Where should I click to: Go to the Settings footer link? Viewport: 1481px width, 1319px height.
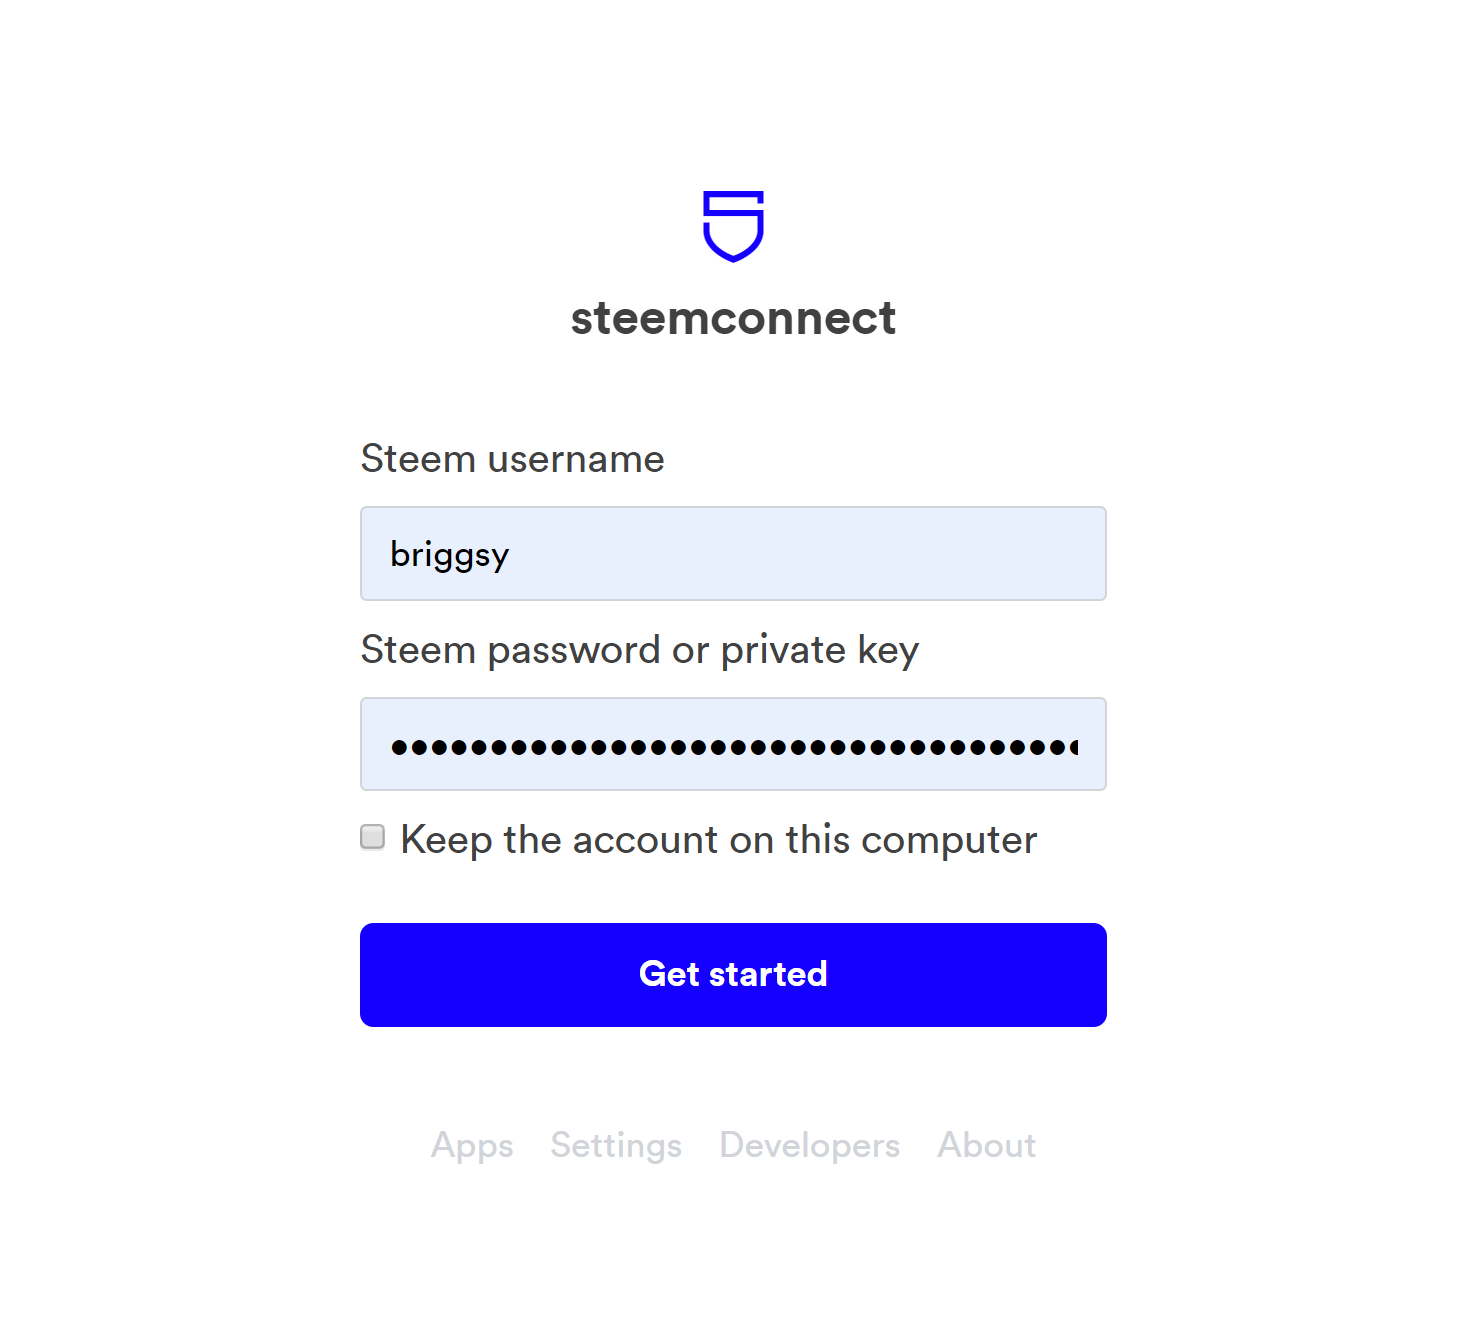(616, 1145)
